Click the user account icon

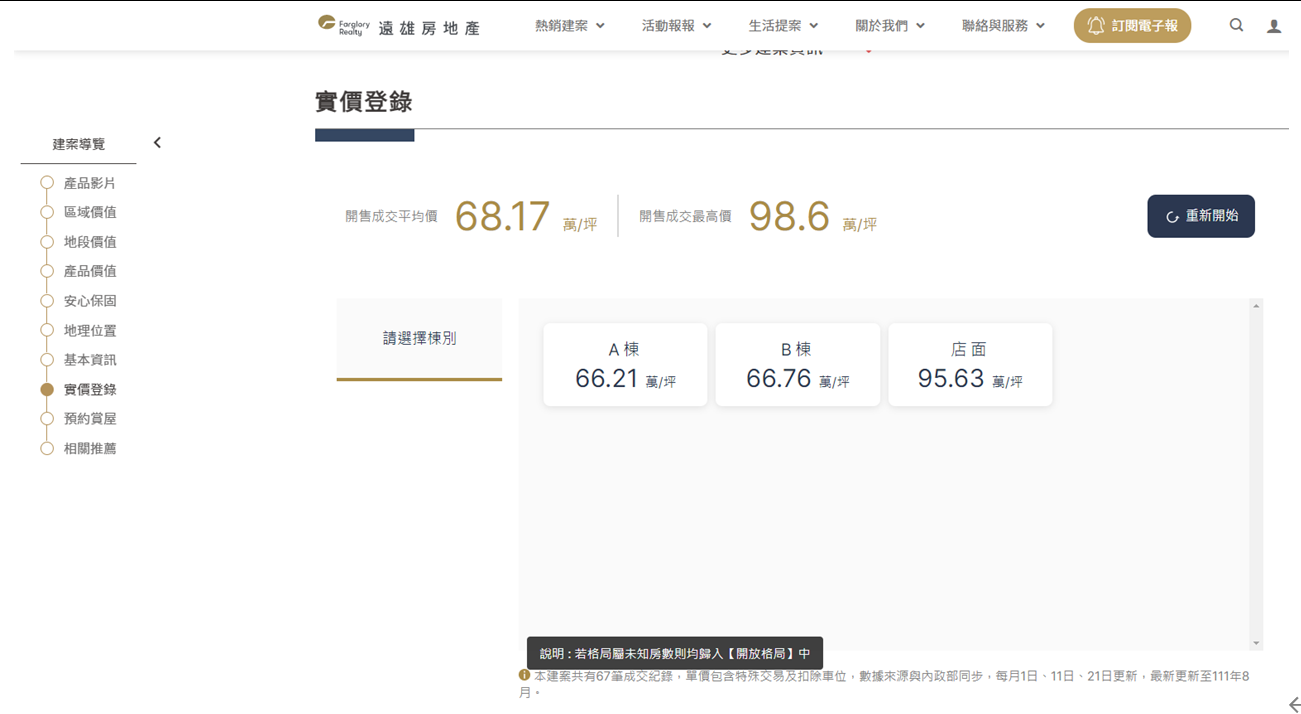(1273, 27)
